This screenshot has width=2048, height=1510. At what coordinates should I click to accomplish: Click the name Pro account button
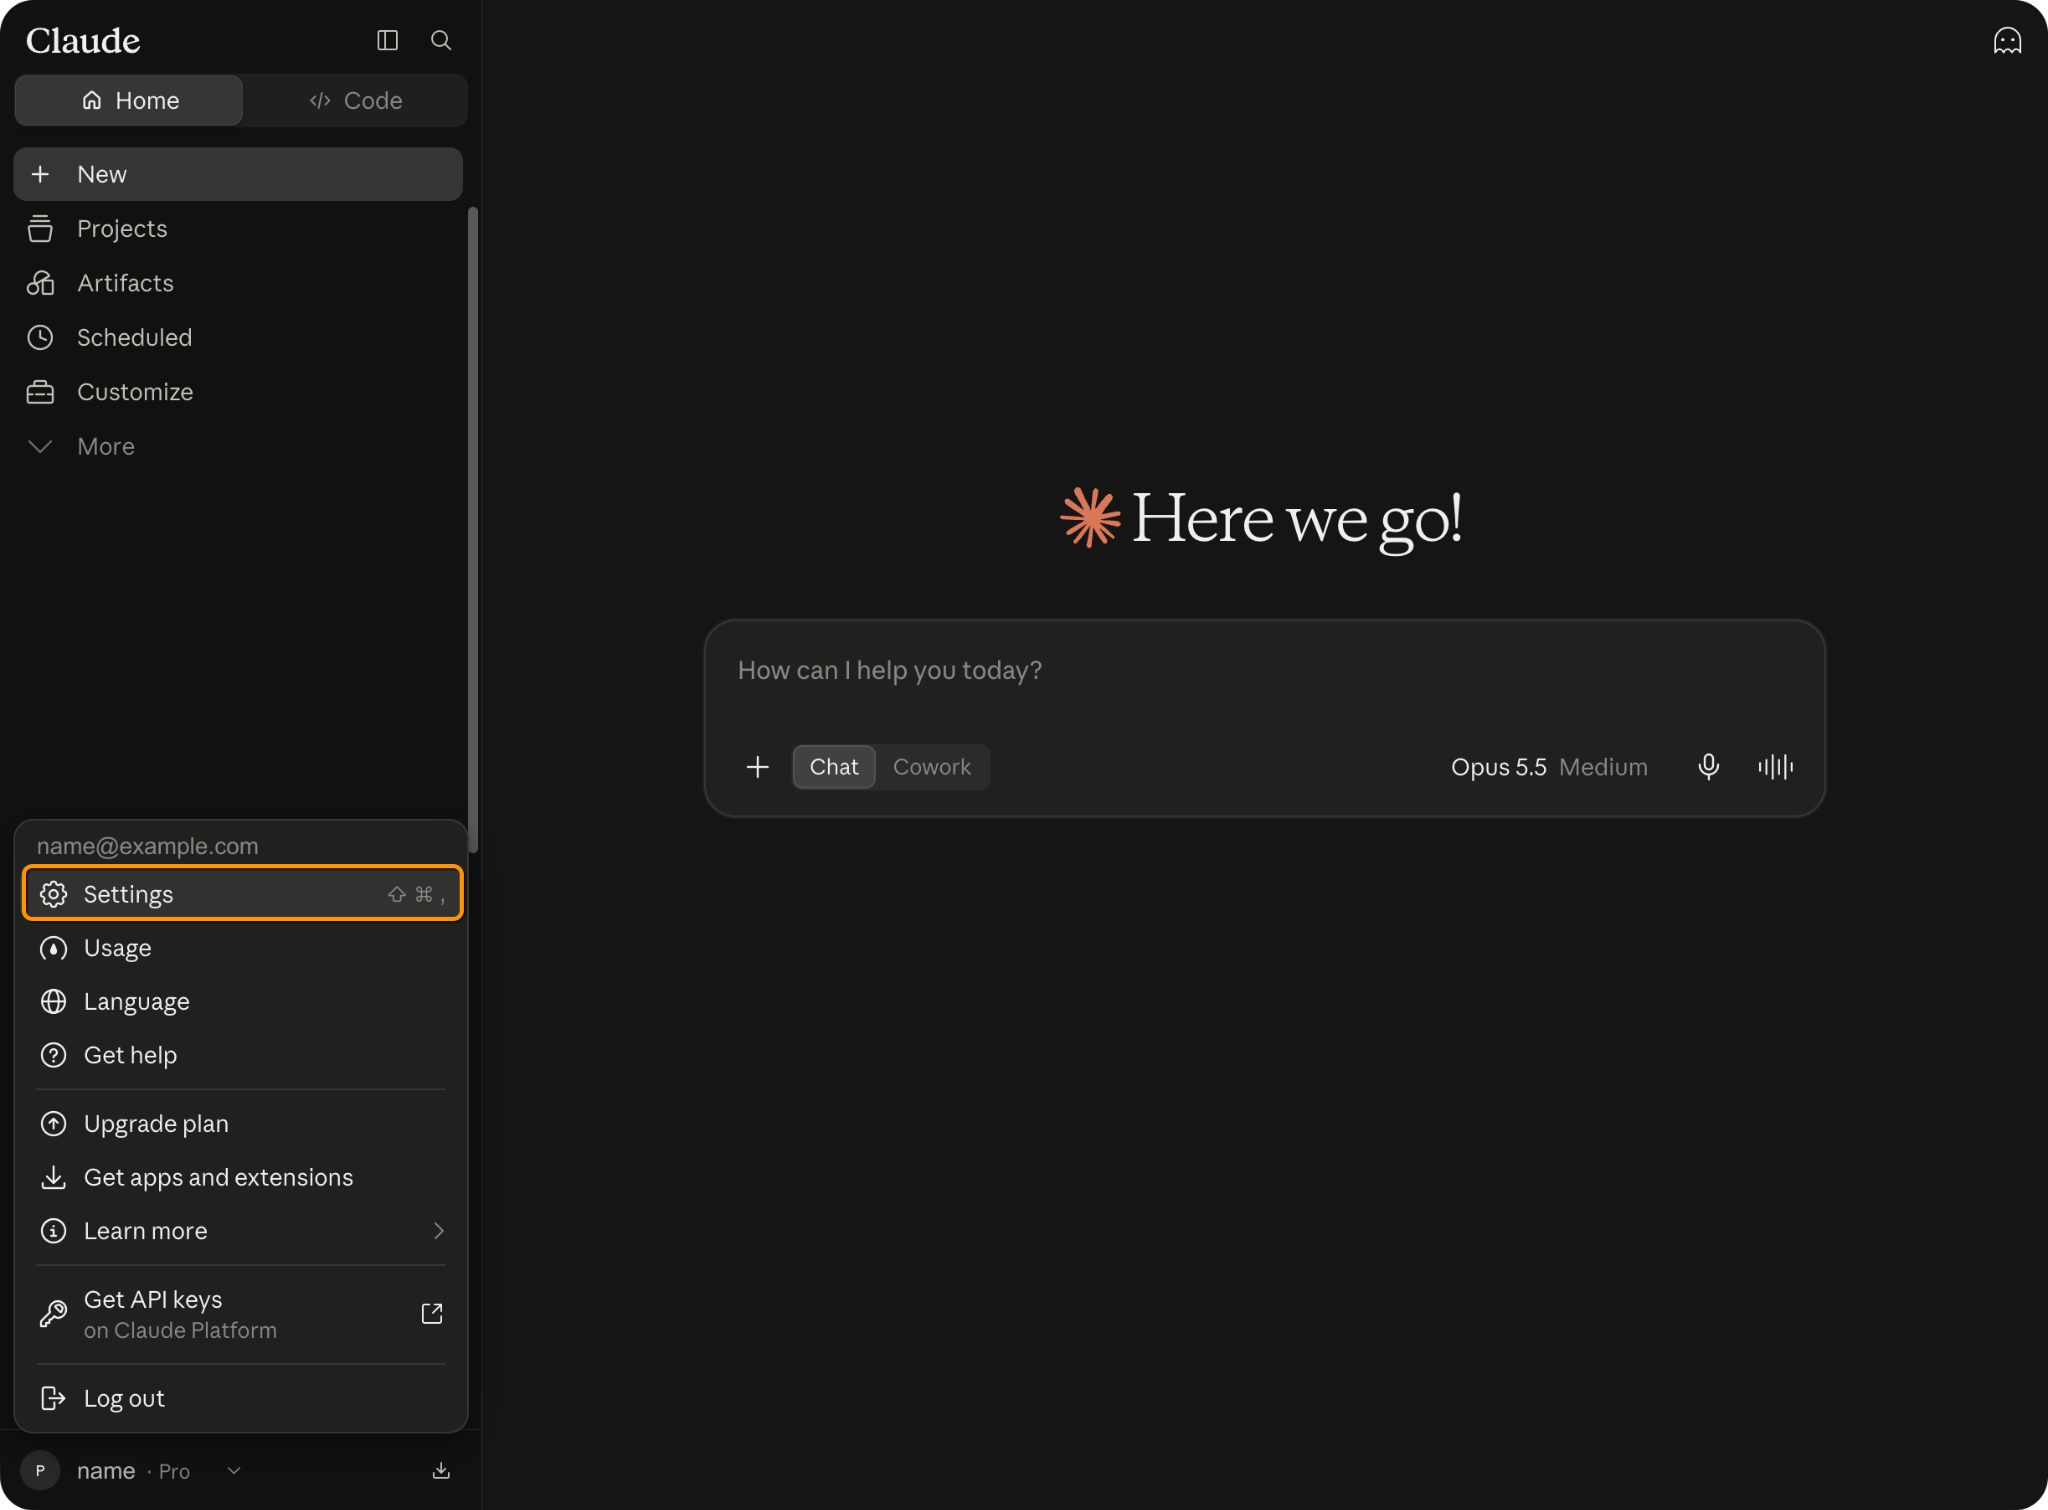pos(132,1471)
